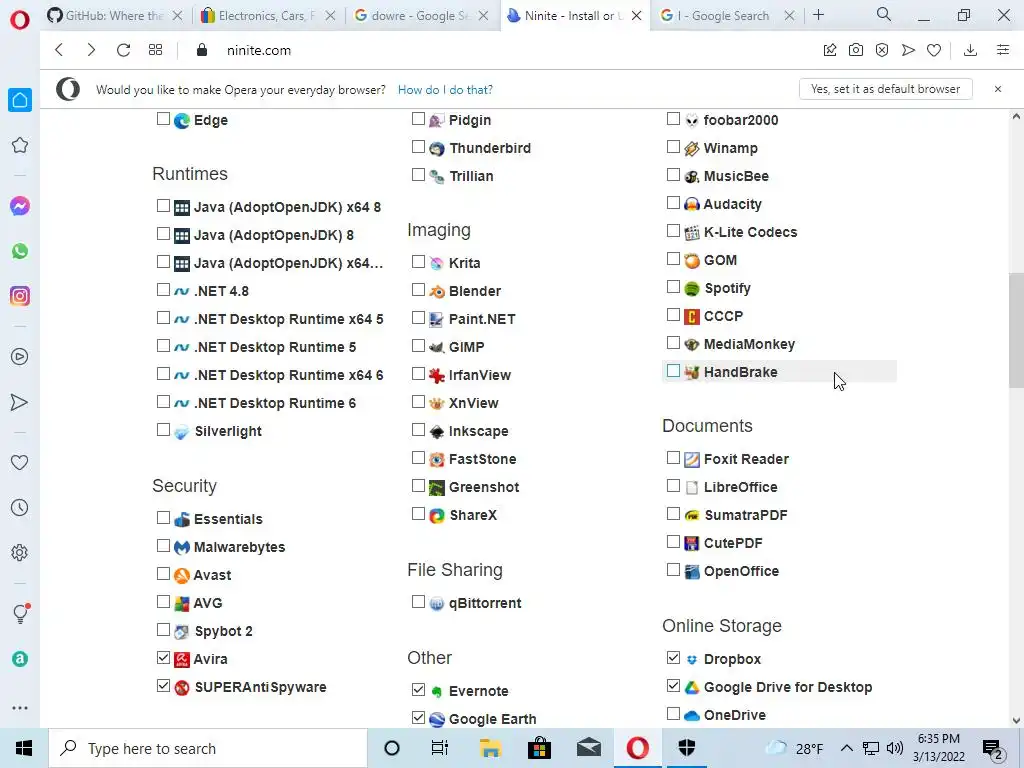The height and width of the screenshot is (768, 1024).
Task: Open Easy Setup sliders icon
Action: tap(1003, 50)
